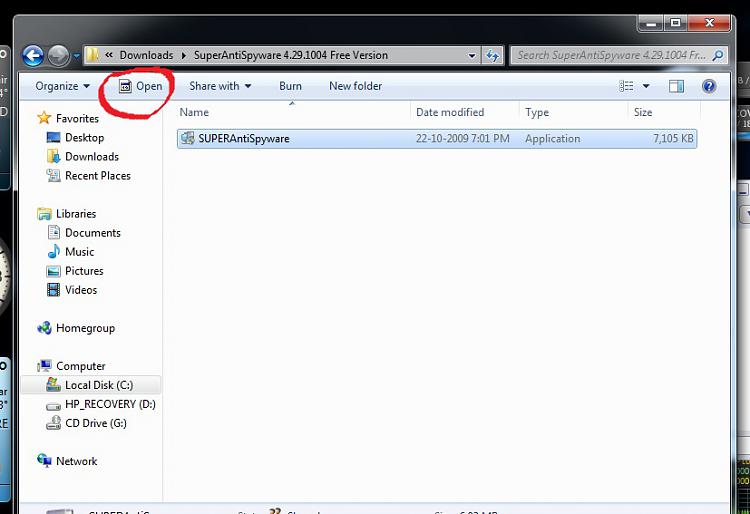Viewport: 750px width, 514px height.
Task: Click the Videos filmstrip icon
Action: pos(53,290)
